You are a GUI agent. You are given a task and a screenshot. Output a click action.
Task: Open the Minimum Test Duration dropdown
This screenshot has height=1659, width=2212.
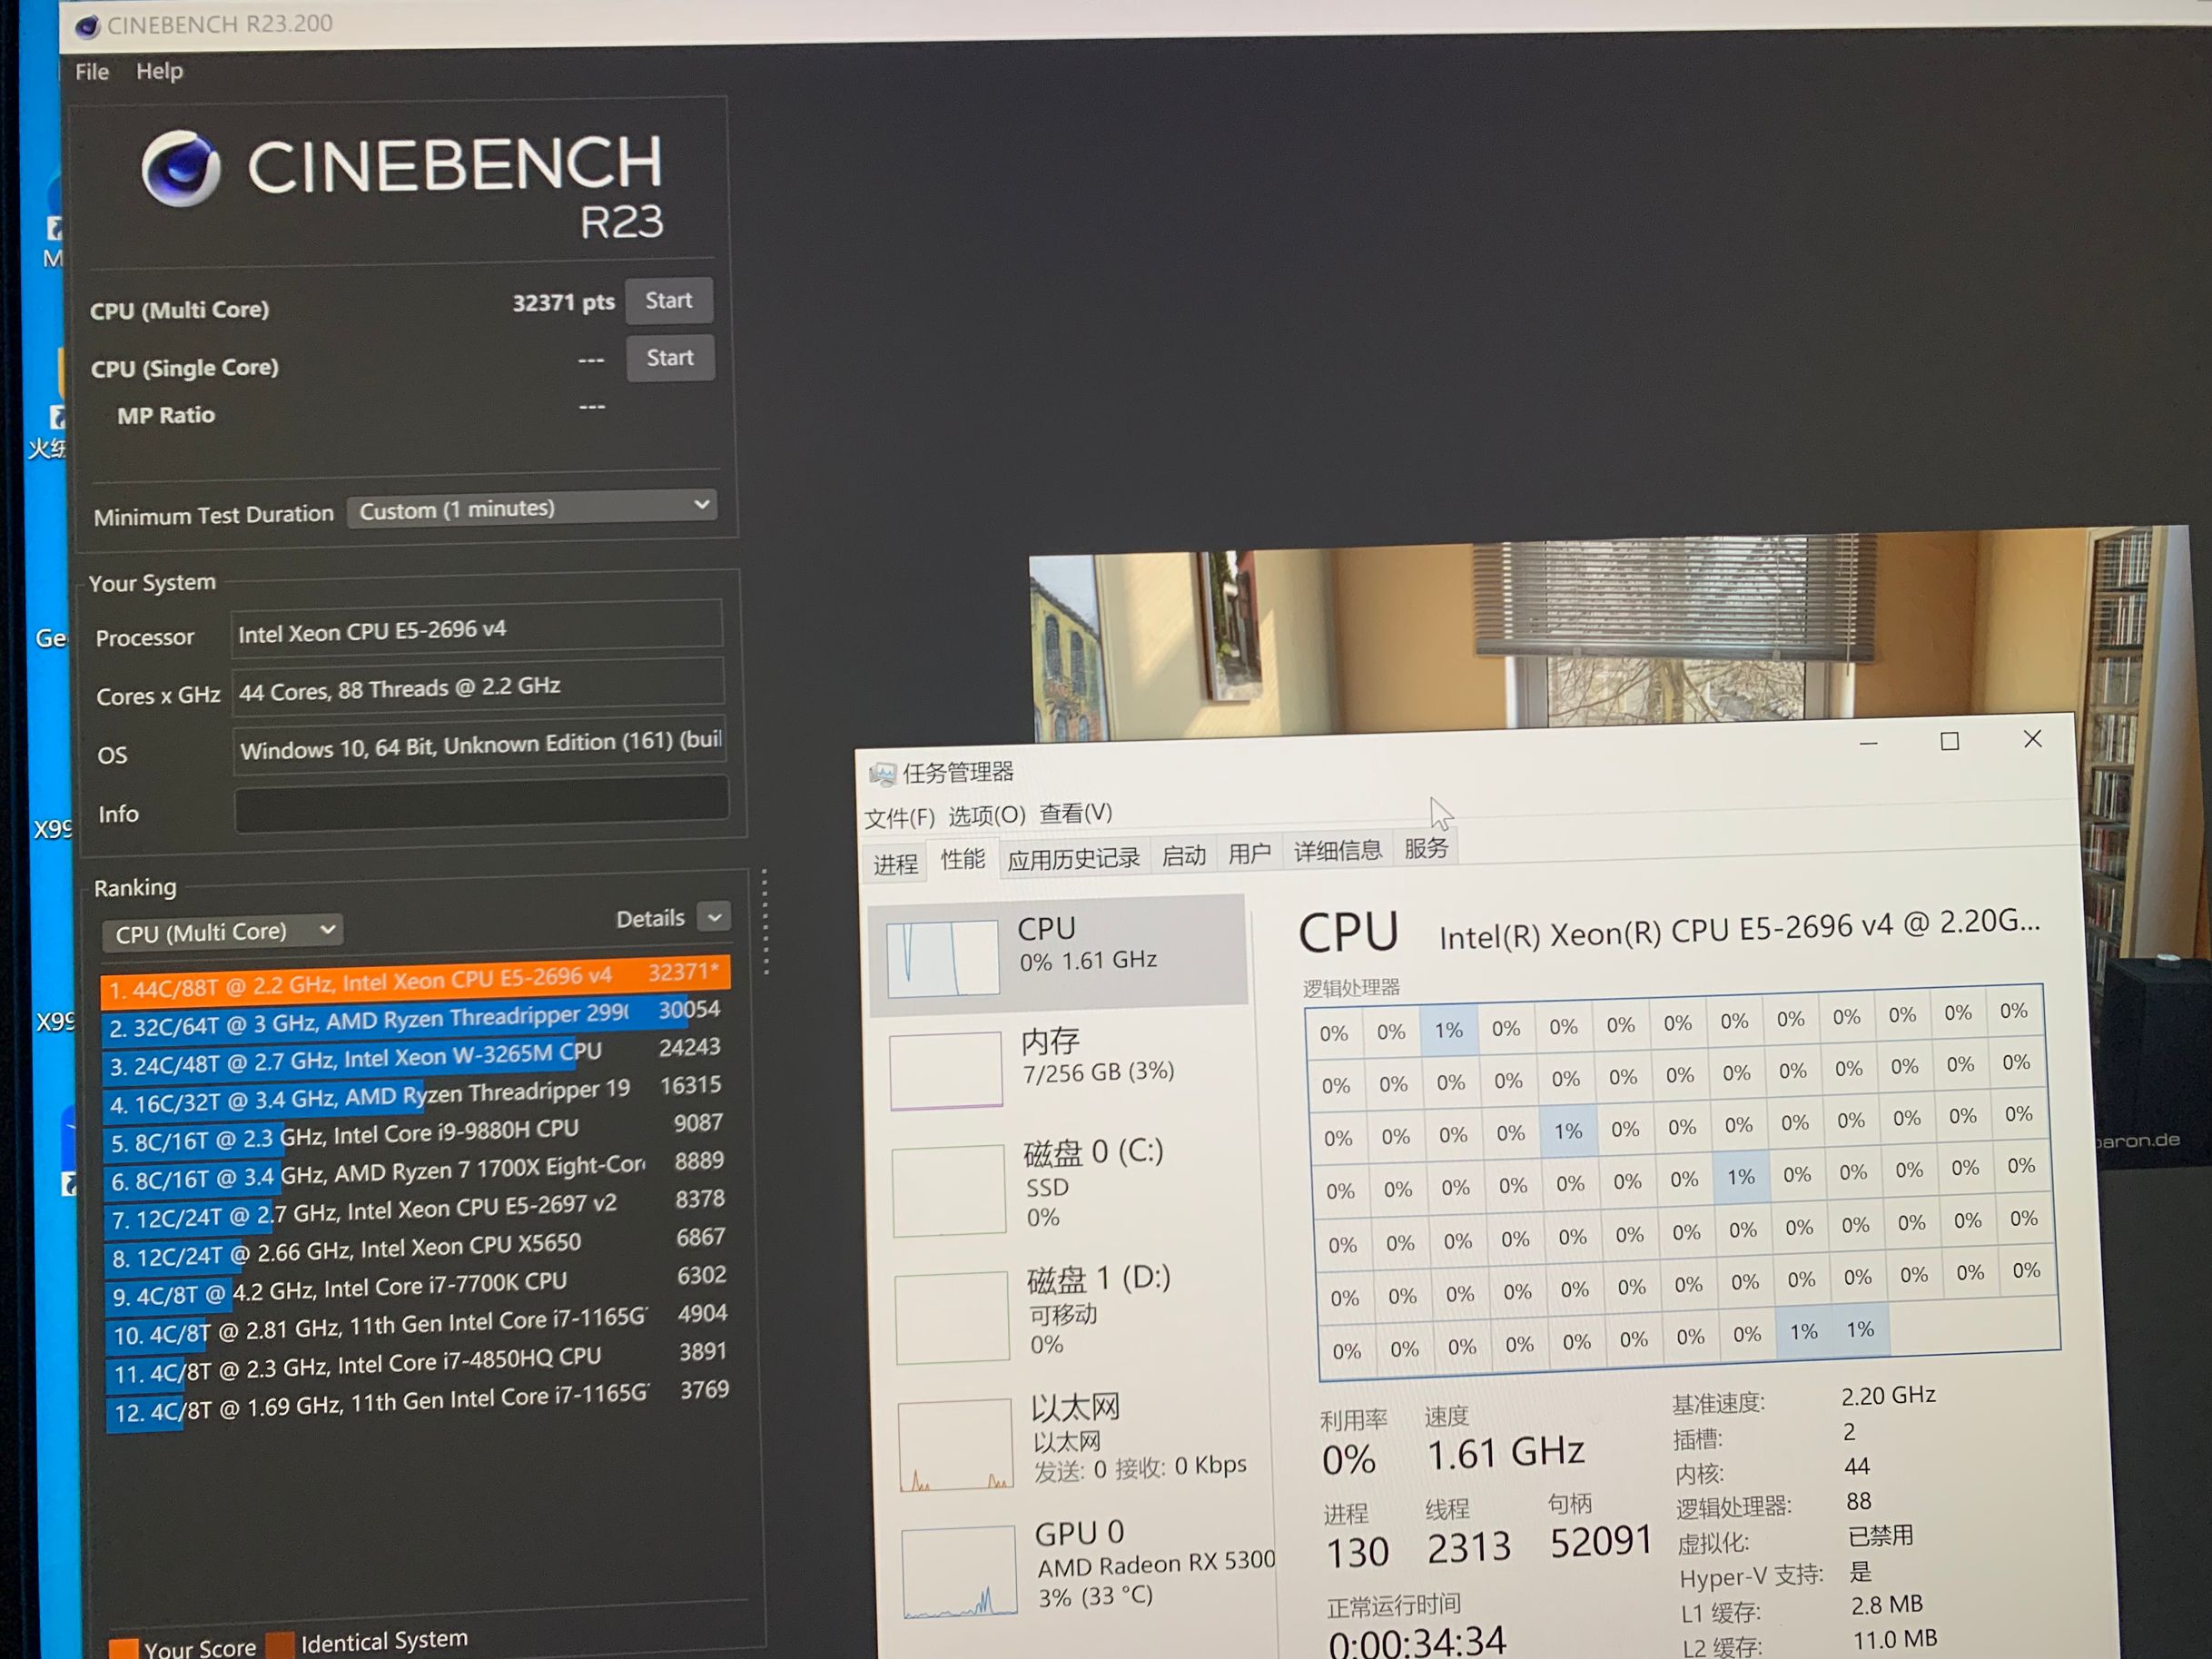pos(533,508)
